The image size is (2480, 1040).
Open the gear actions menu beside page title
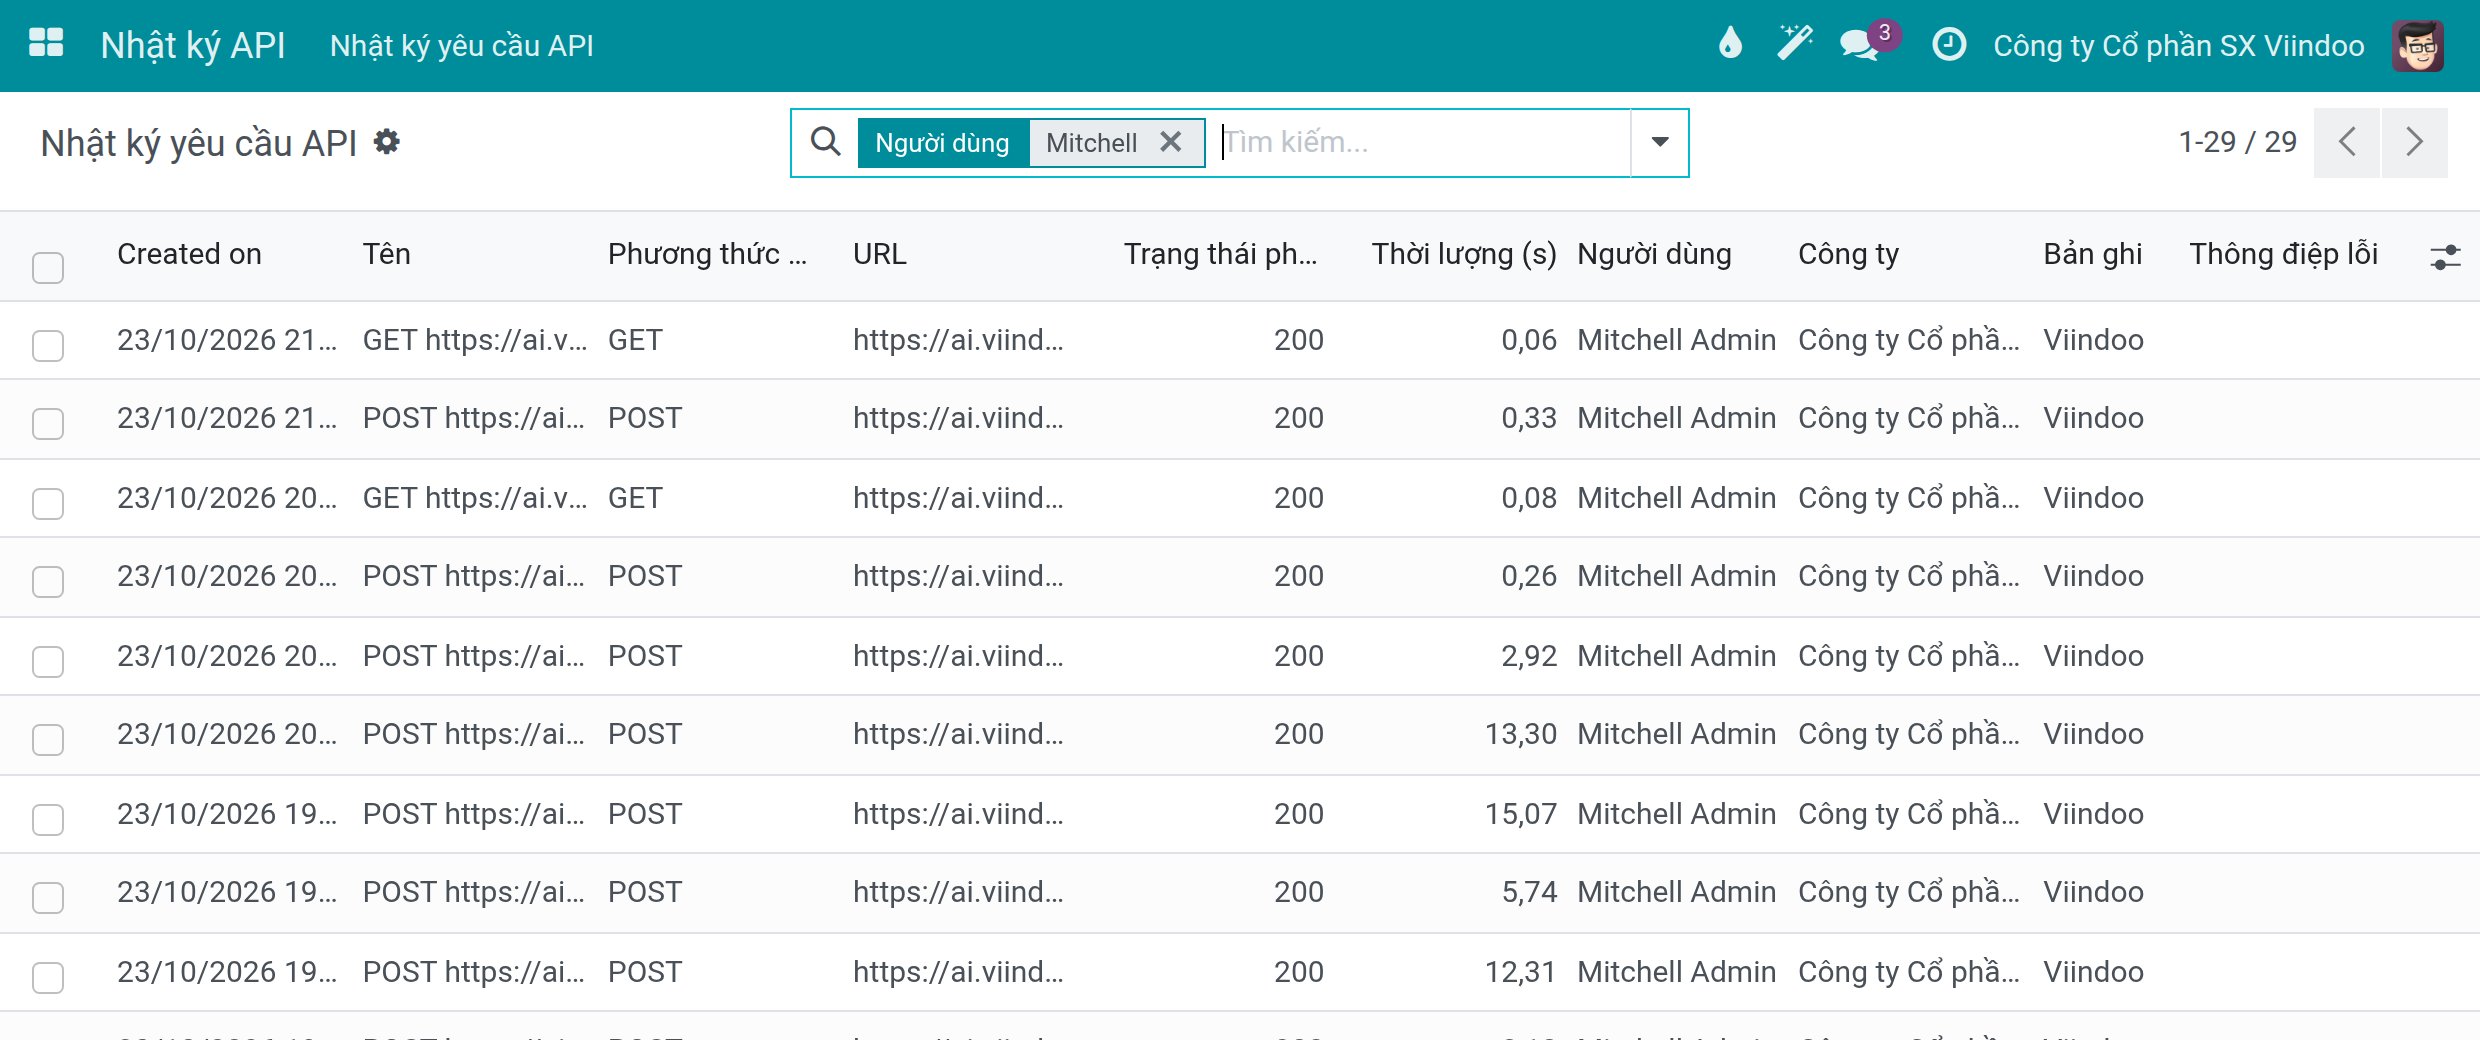(387, 142)
